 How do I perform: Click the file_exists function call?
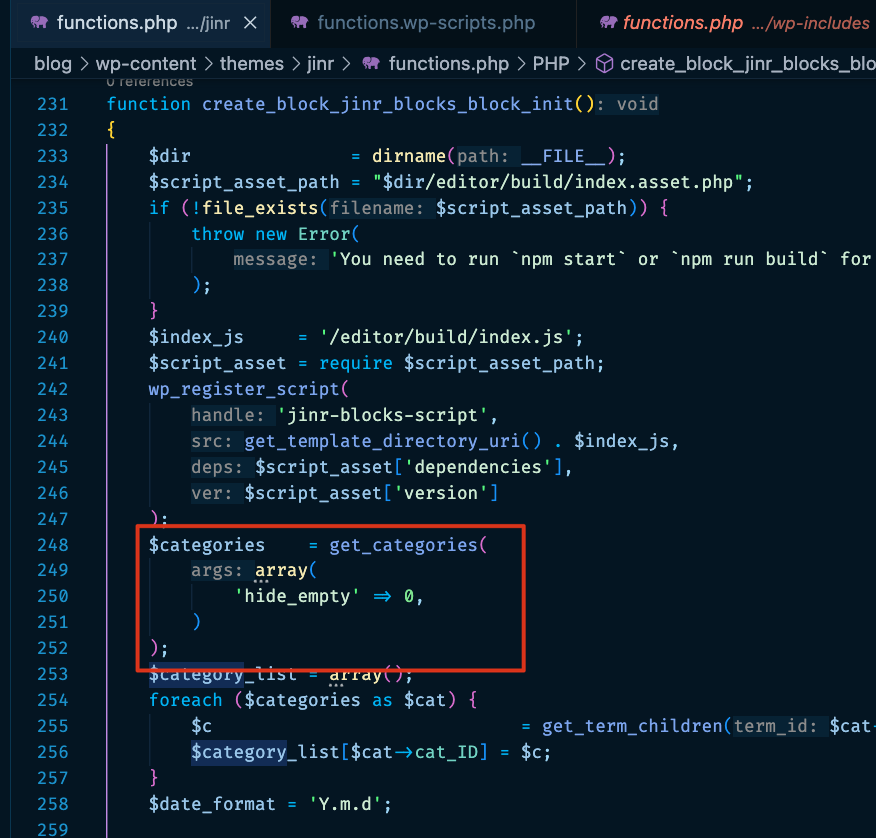click(x=260, y=208)
